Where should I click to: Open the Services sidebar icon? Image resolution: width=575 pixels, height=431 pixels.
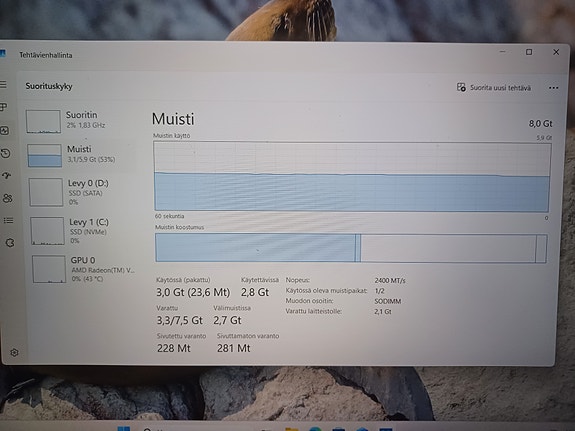pos(10,242)
